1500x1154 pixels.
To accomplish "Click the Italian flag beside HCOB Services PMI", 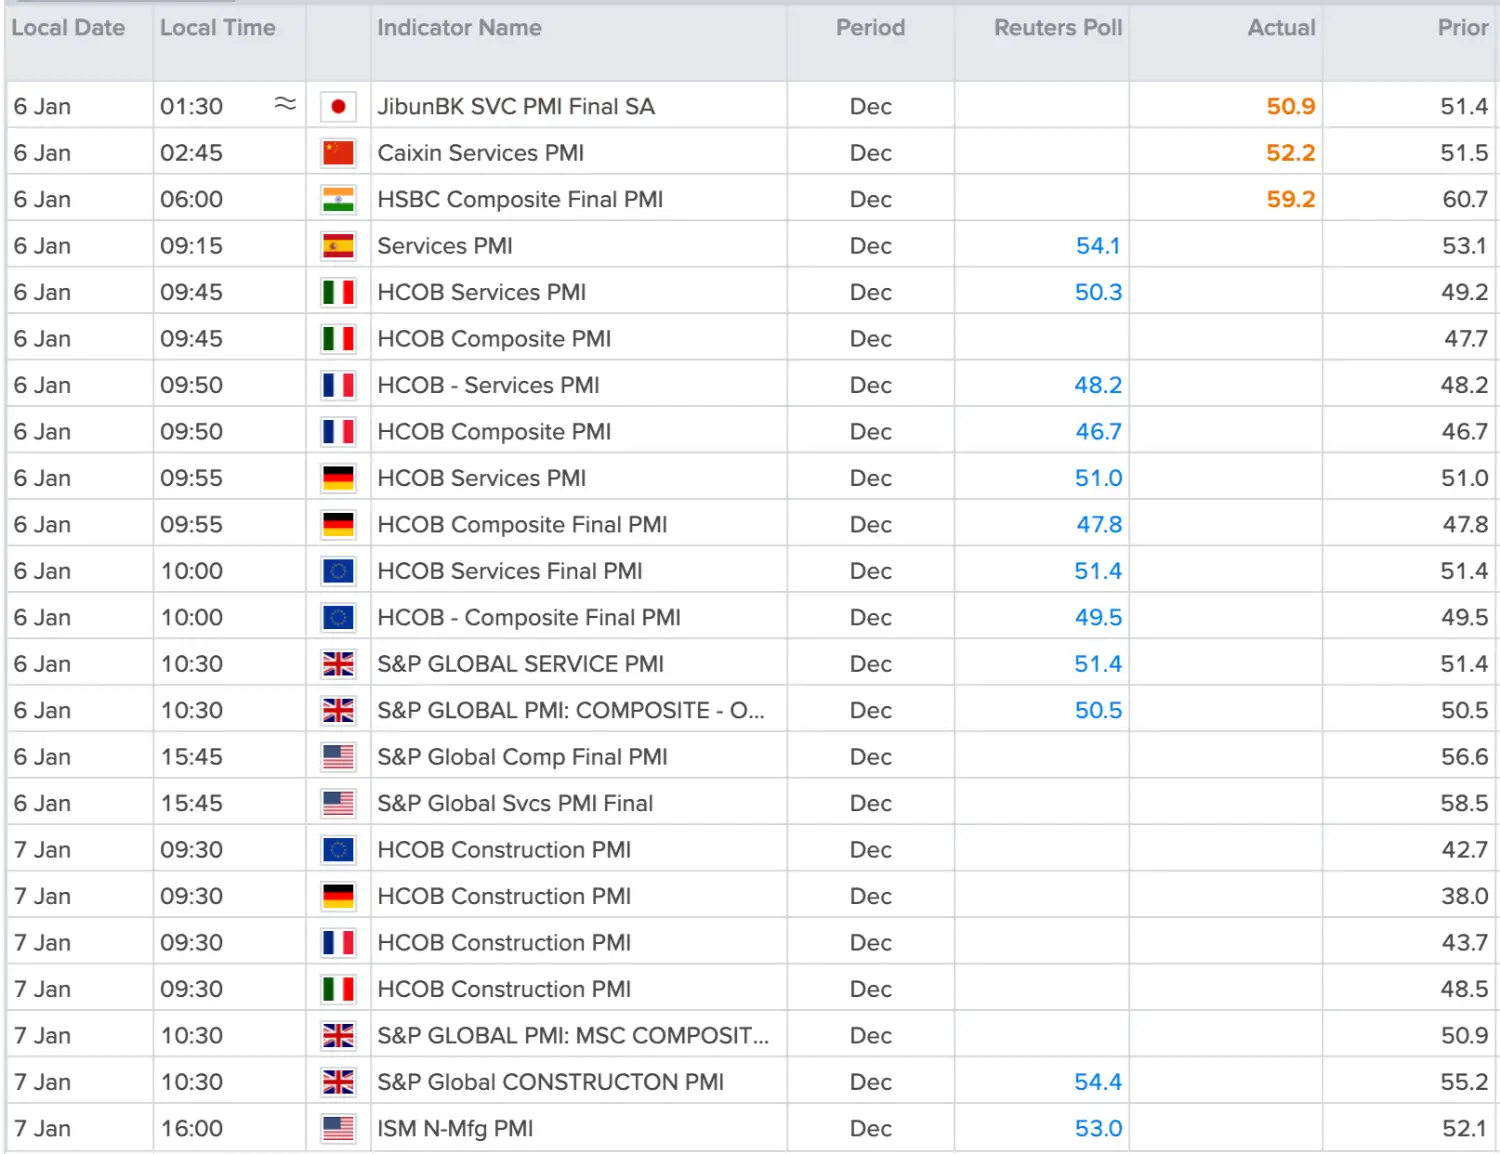I will click(x=338, y=292).
